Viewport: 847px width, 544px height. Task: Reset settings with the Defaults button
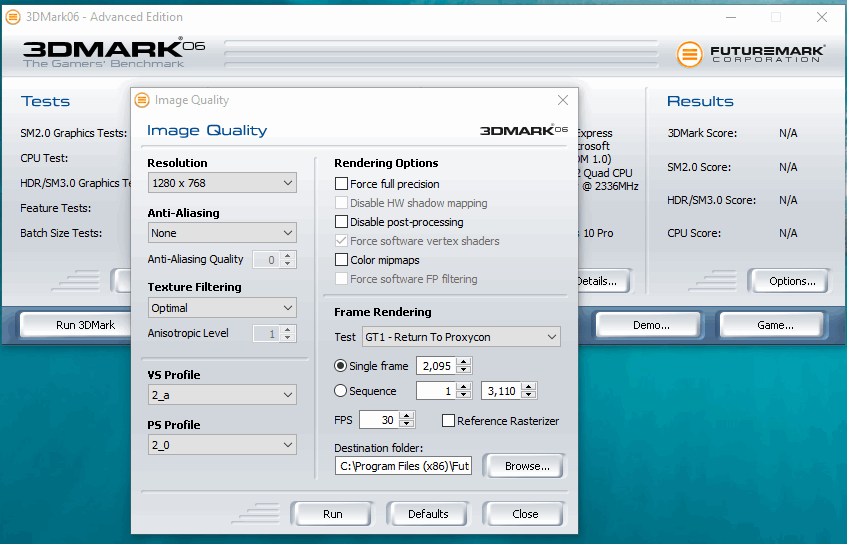point(428,514)
